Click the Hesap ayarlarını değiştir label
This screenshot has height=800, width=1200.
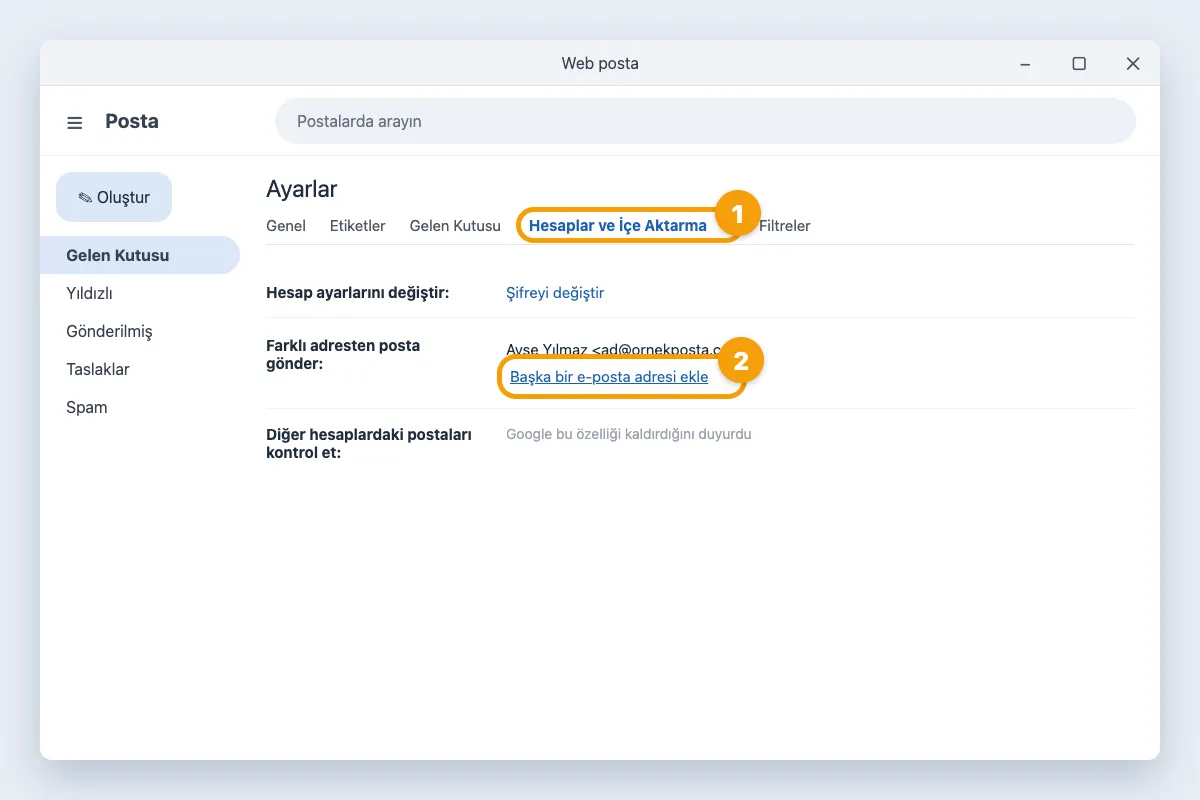pos(358,293)
